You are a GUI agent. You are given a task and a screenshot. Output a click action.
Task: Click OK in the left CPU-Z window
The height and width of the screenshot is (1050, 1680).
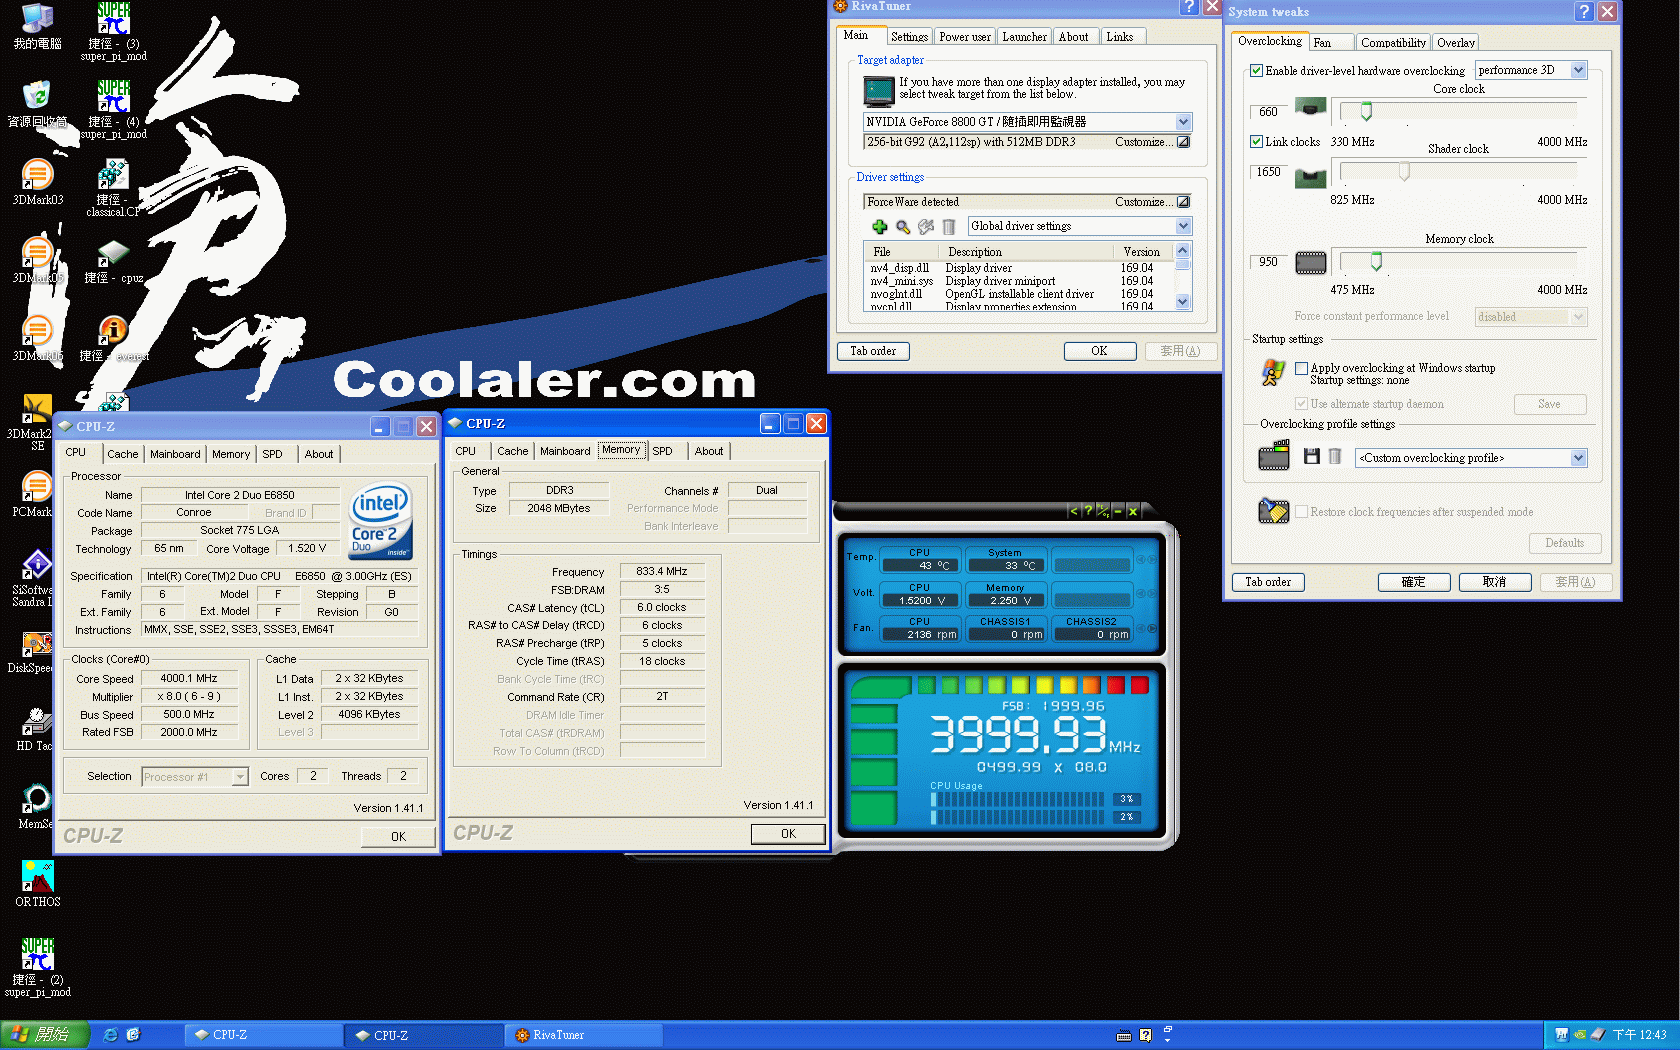coord(398,837)
